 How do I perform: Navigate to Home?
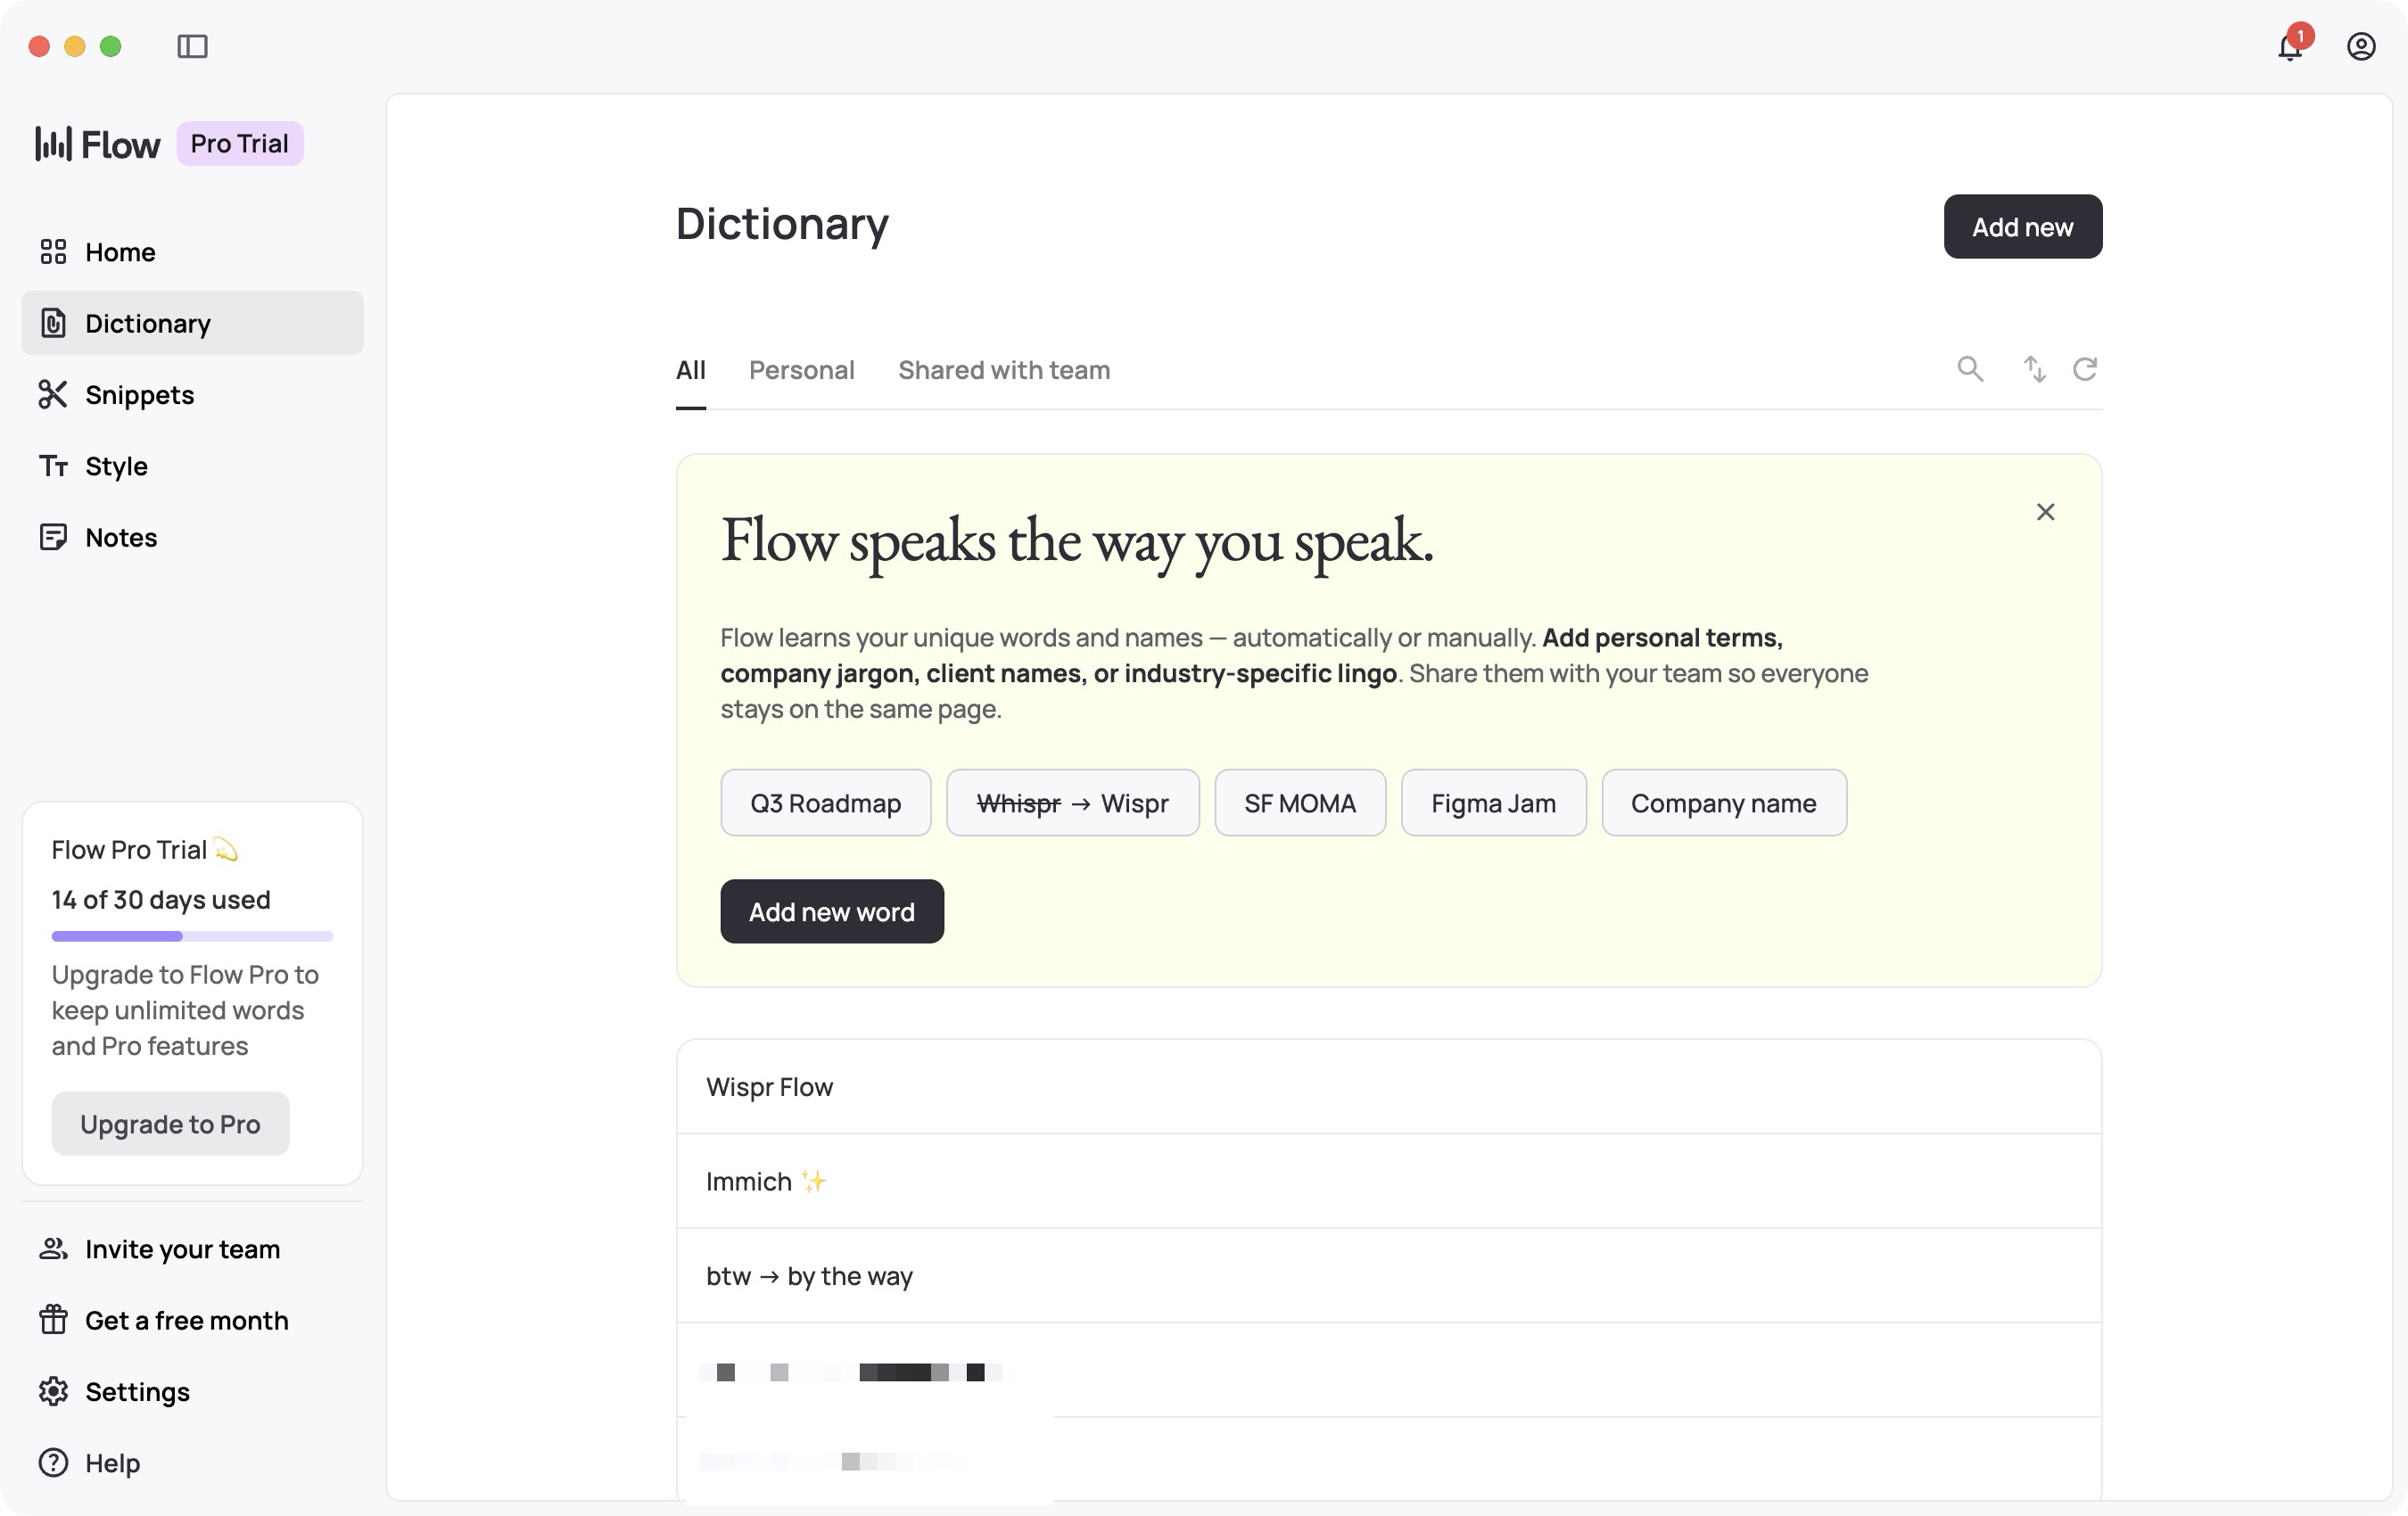[119, 252]
